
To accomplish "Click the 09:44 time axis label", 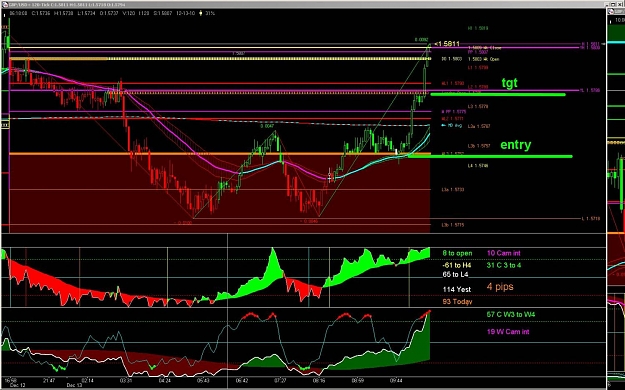I will 396,380.
